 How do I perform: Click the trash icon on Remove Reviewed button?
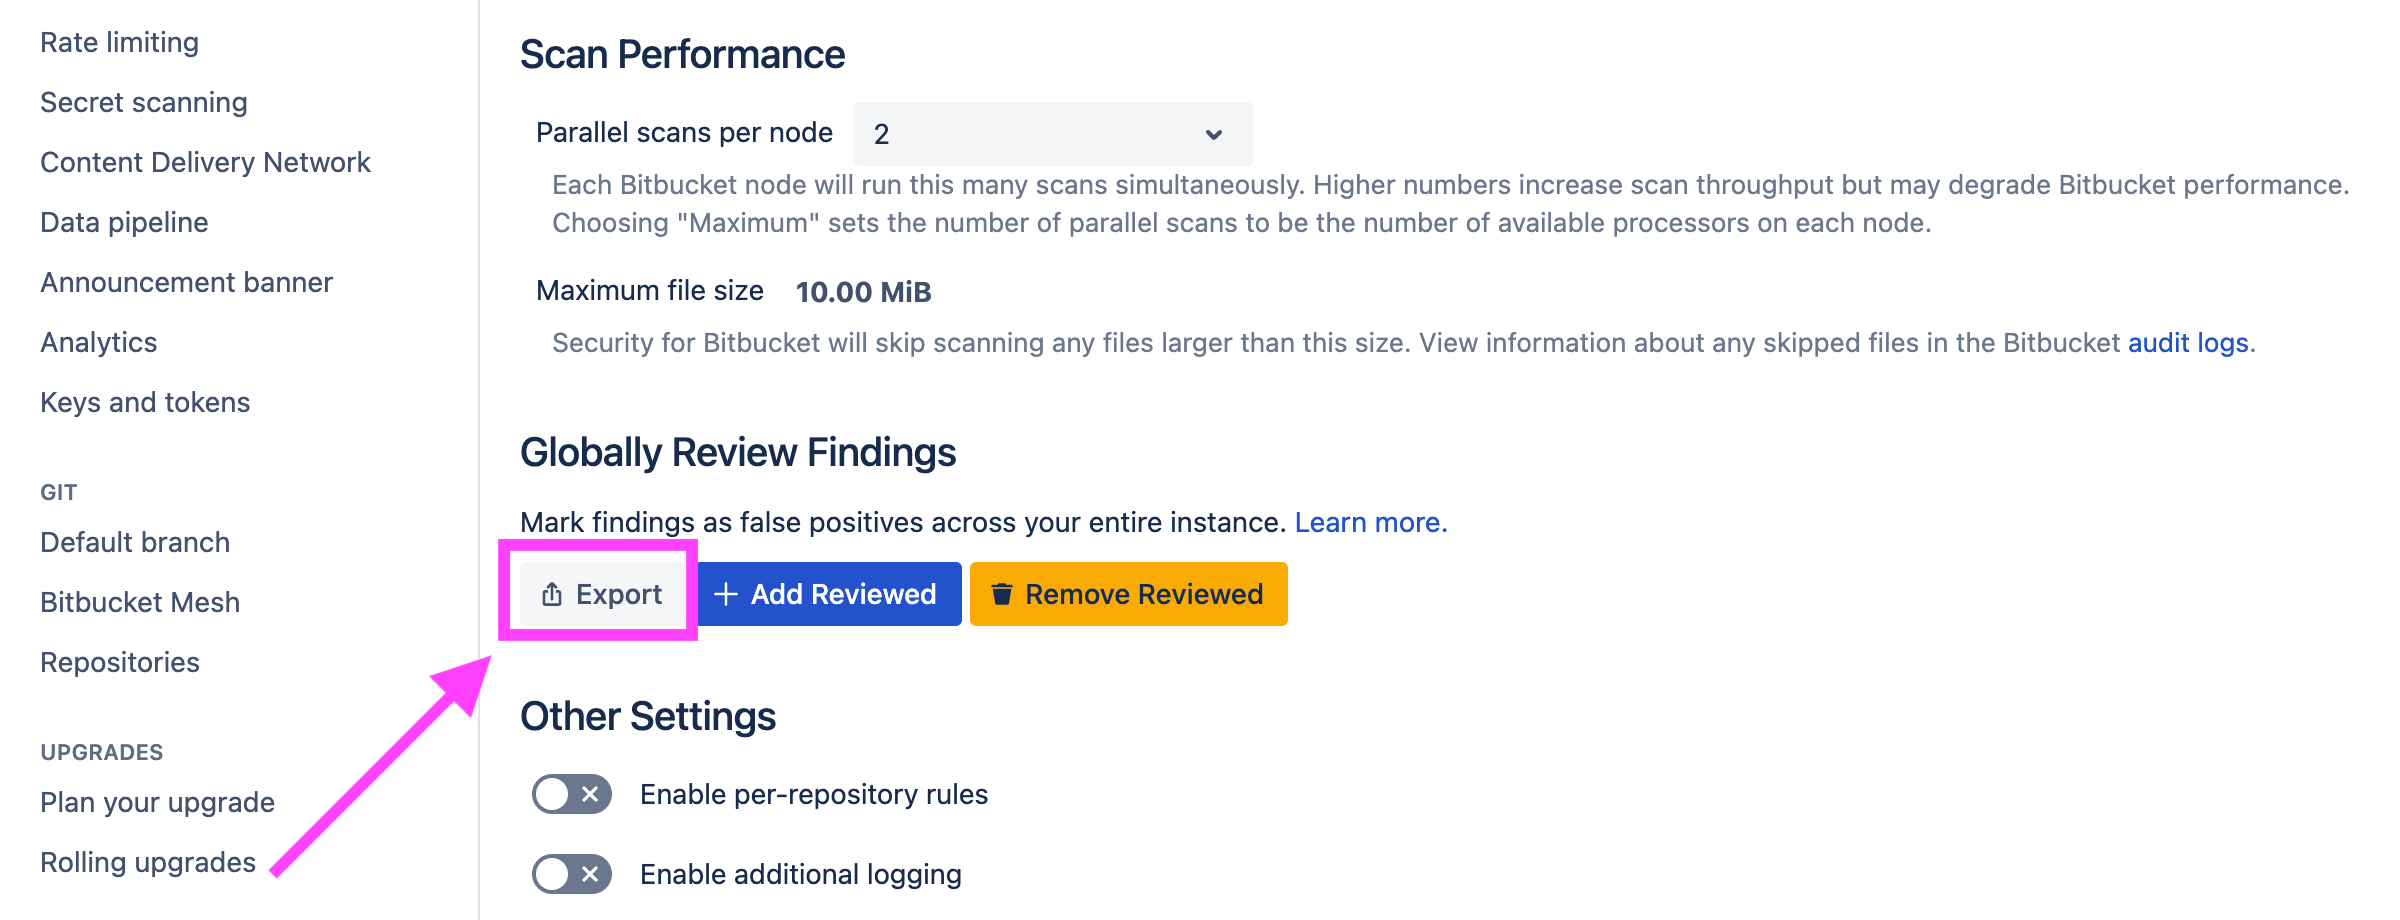tap(1001, 593)
